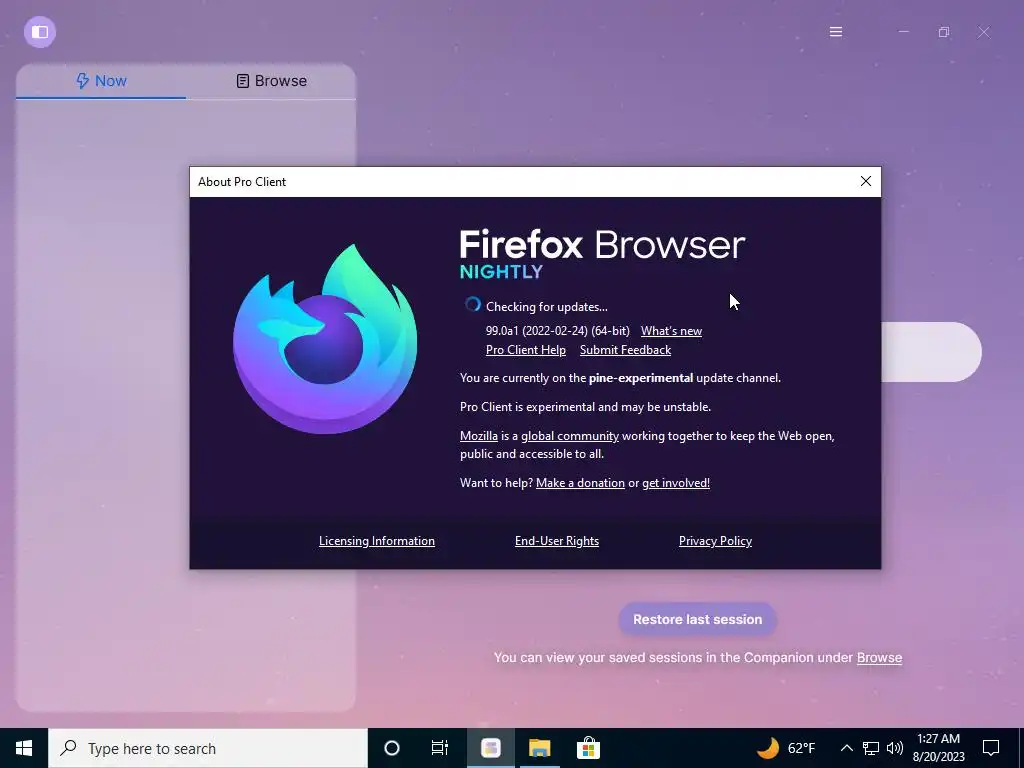Click the Firefox Nightly logo
The image size is (1024, 768).
pos(325,338)
